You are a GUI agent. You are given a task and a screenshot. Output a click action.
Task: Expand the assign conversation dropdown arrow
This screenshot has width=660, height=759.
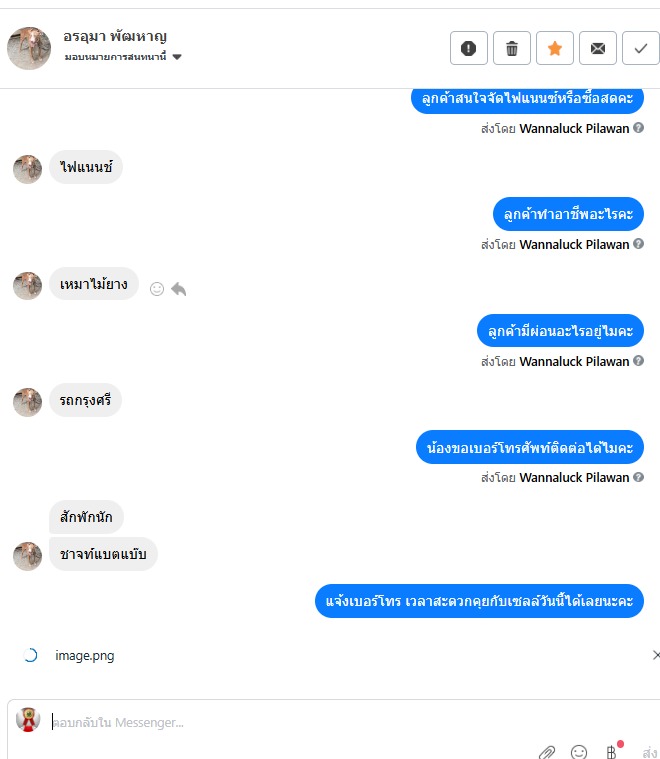(177, 57)
